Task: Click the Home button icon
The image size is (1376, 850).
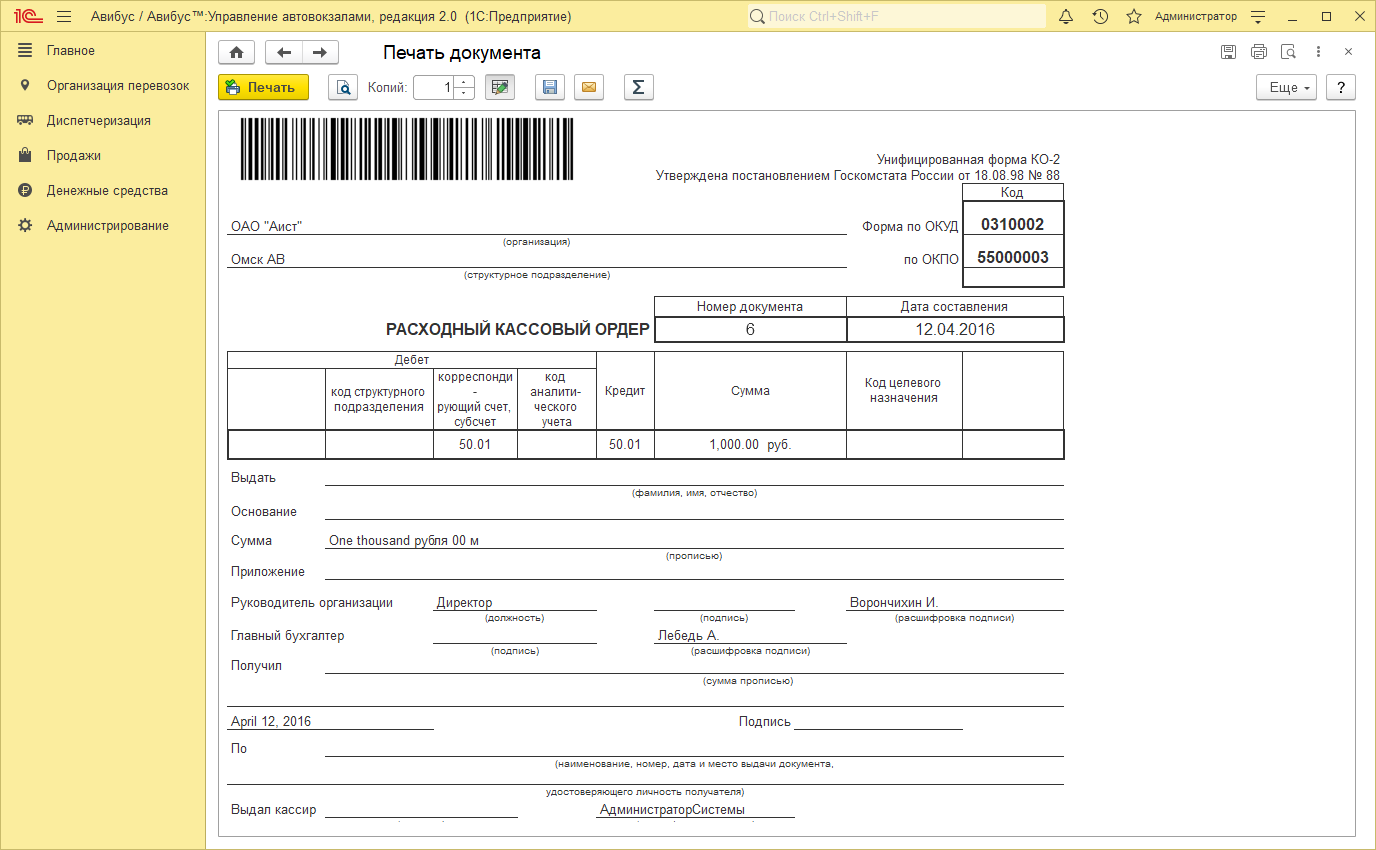Action: coord(236,53)
